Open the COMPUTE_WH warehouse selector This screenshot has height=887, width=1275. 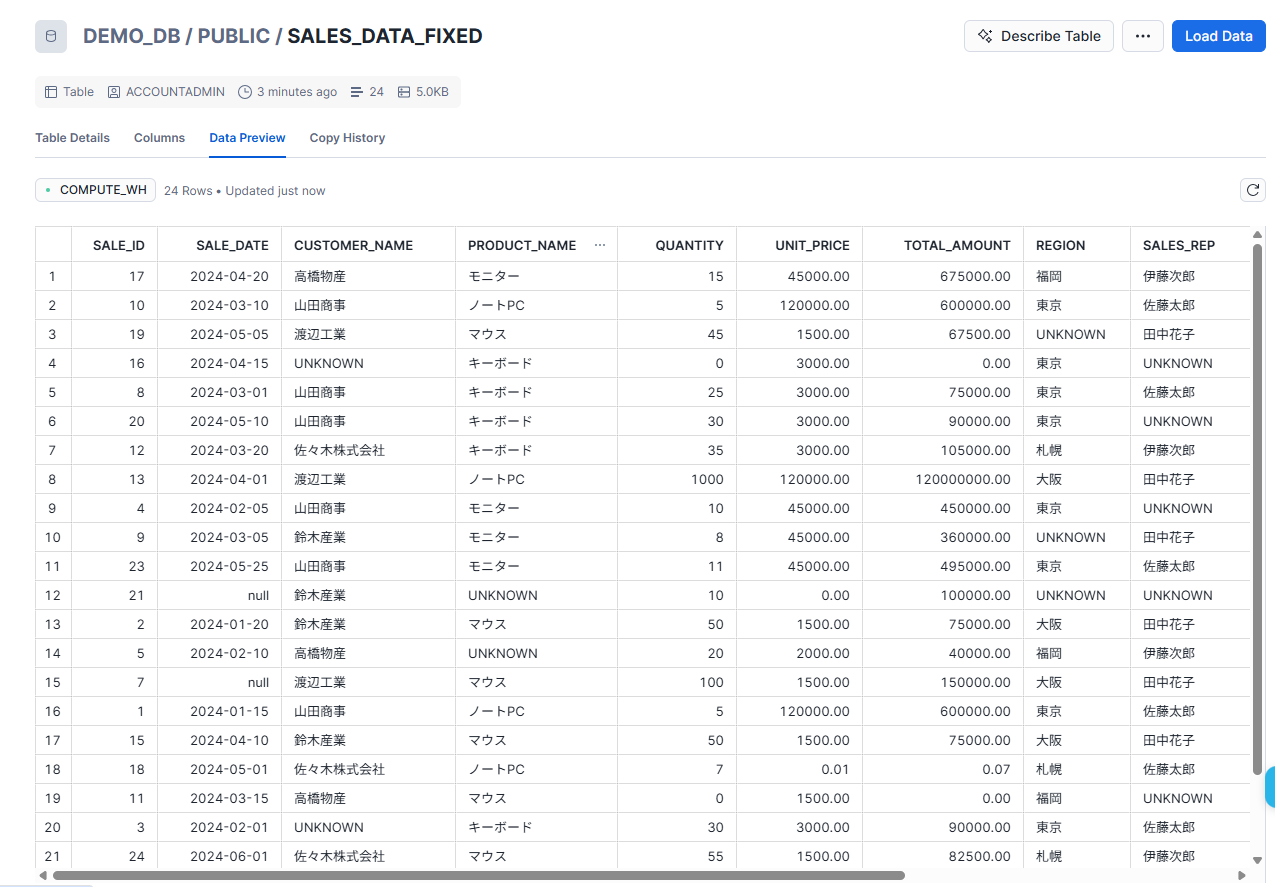(x=95, y=190)
